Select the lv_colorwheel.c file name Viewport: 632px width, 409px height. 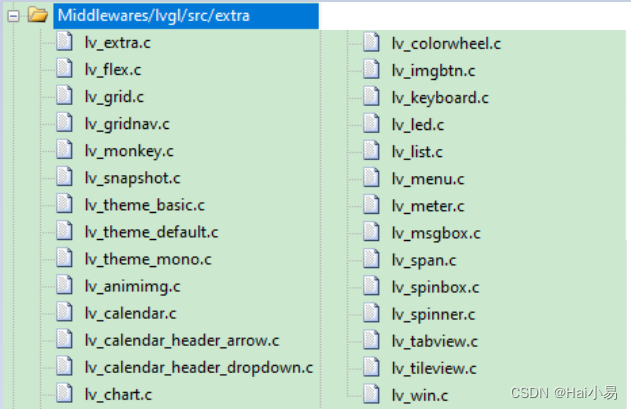pos(446,44)
